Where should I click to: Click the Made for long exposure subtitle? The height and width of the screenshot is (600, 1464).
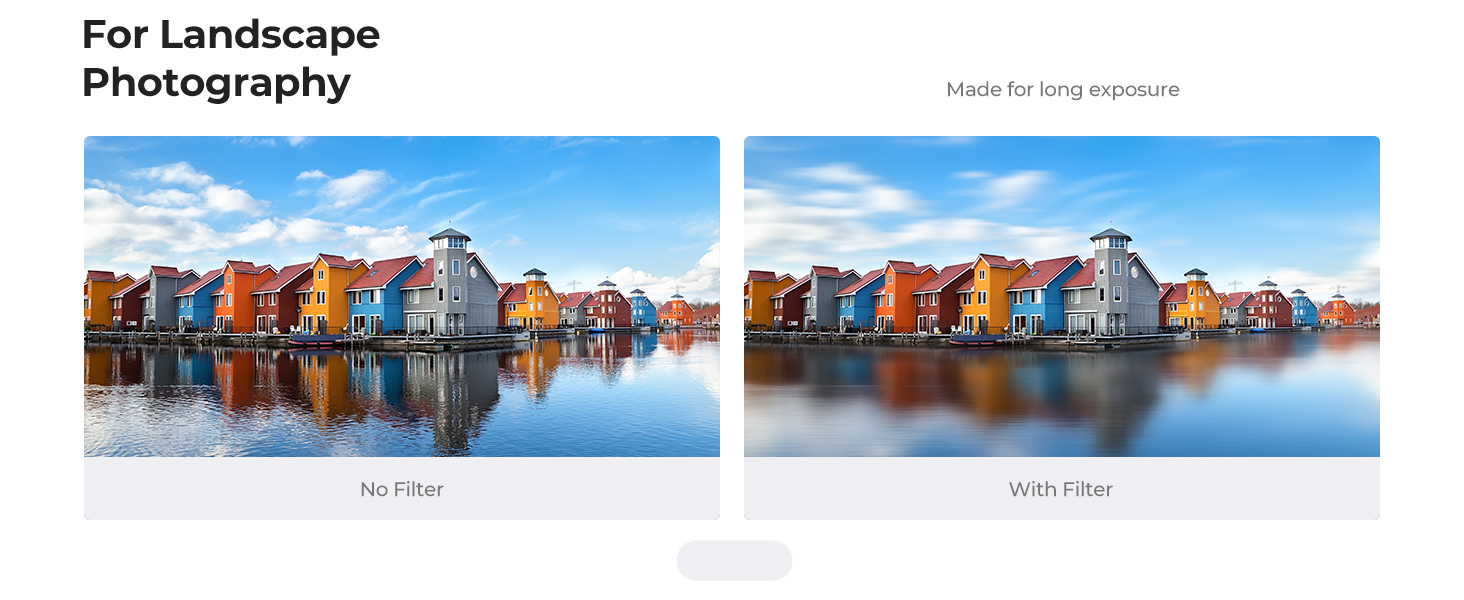point(1063,89)
